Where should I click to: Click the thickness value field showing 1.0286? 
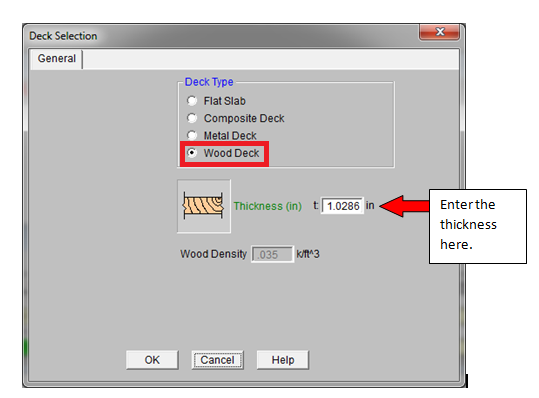tap(342, 206)
